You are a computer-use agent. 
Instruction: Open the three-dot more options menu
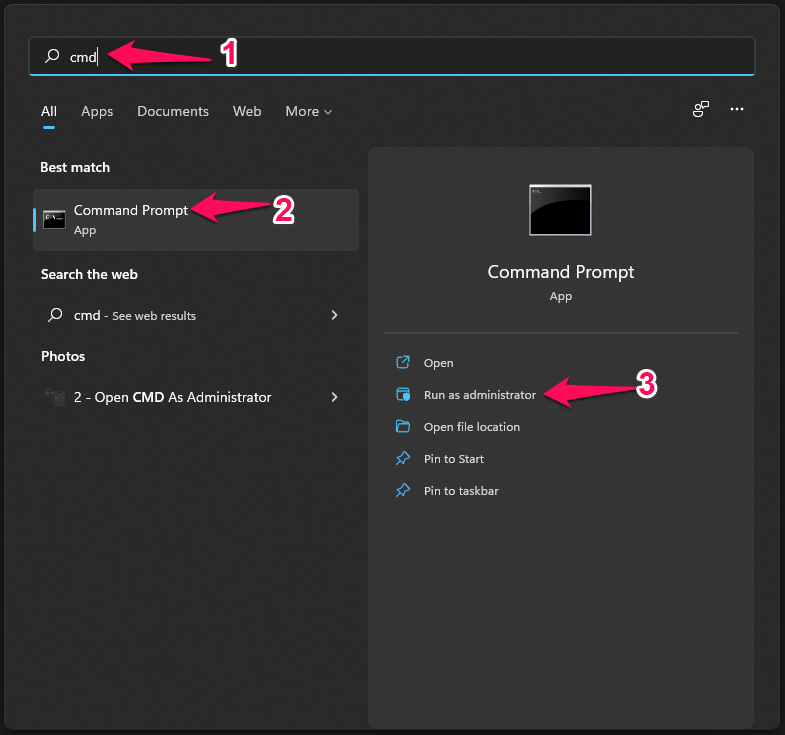click(737, 110)
